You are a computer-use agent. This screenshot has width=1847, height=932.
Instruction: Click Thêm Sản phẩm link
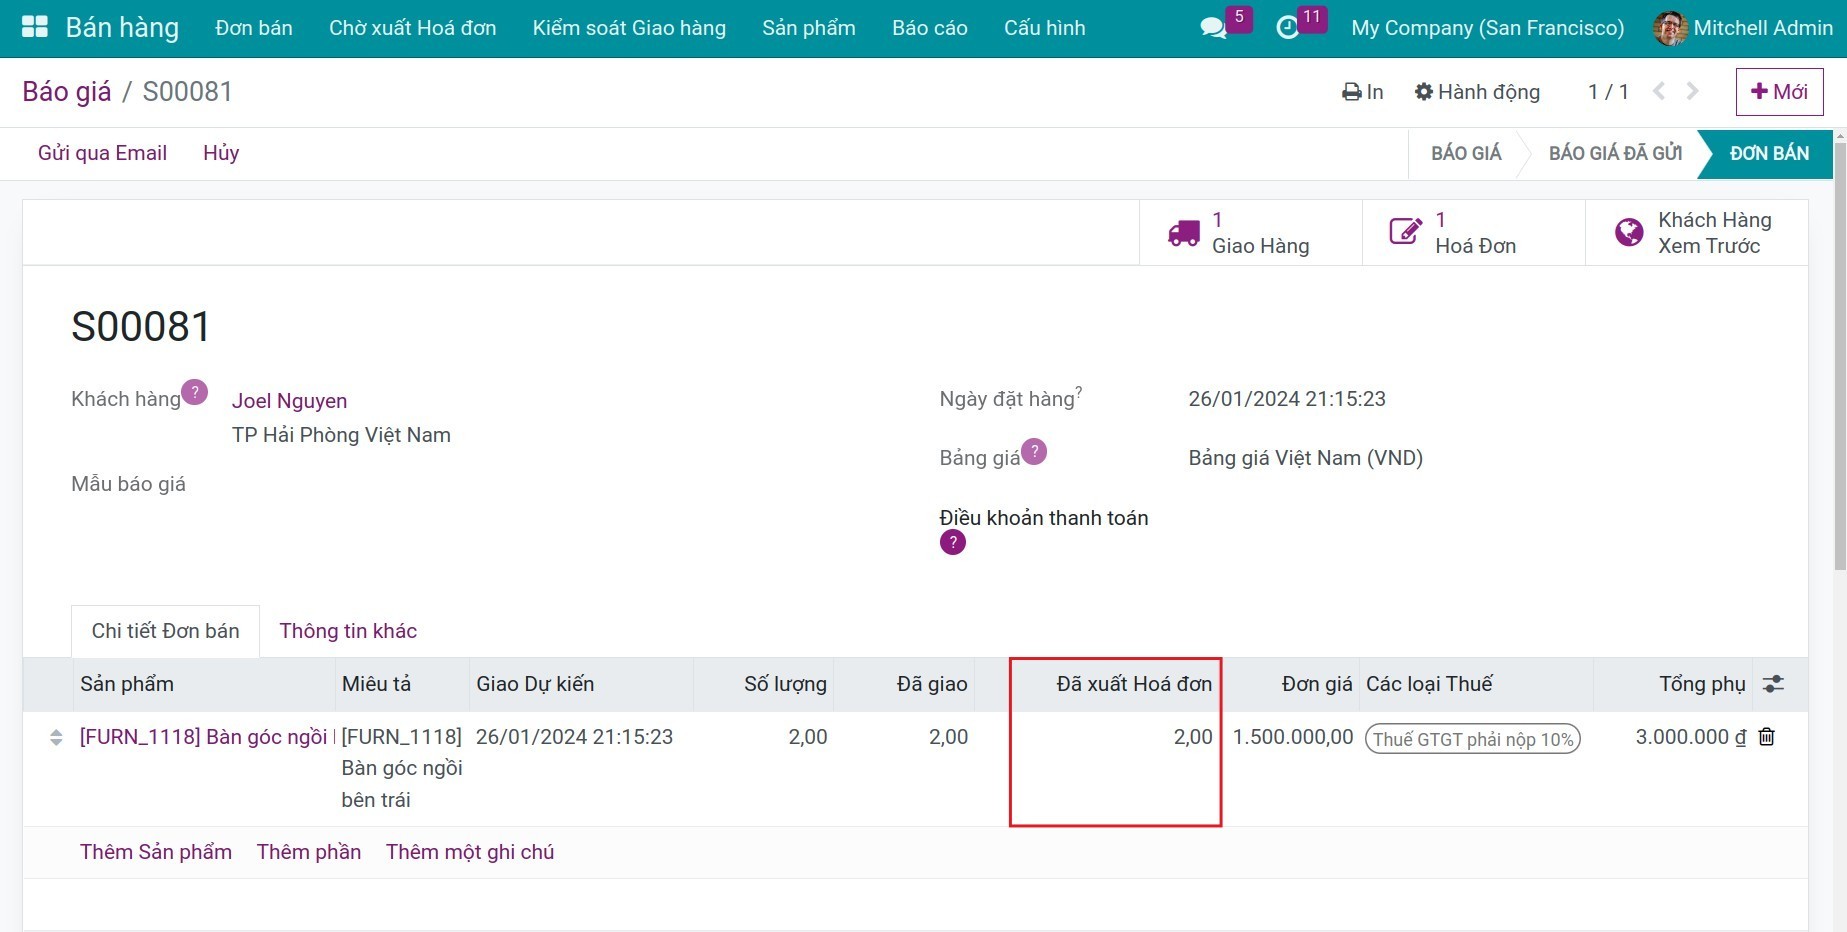pyautogui.click(x=156, y=852)
